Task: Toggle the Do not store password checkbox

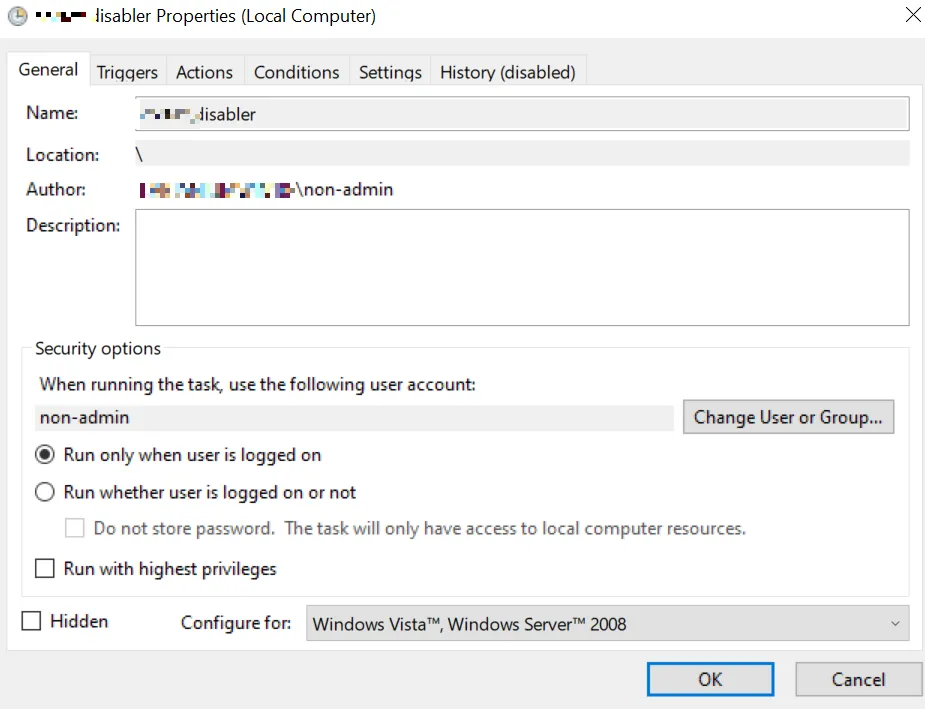Action: tap(75, 528)
